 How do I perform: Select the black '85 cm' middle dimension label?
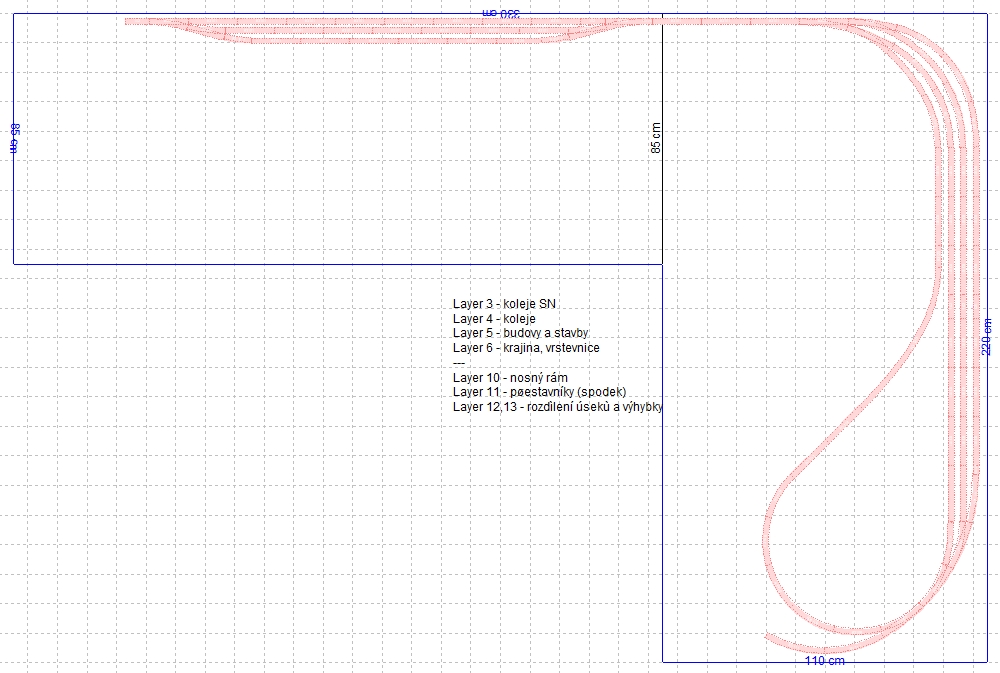(656, 137)
